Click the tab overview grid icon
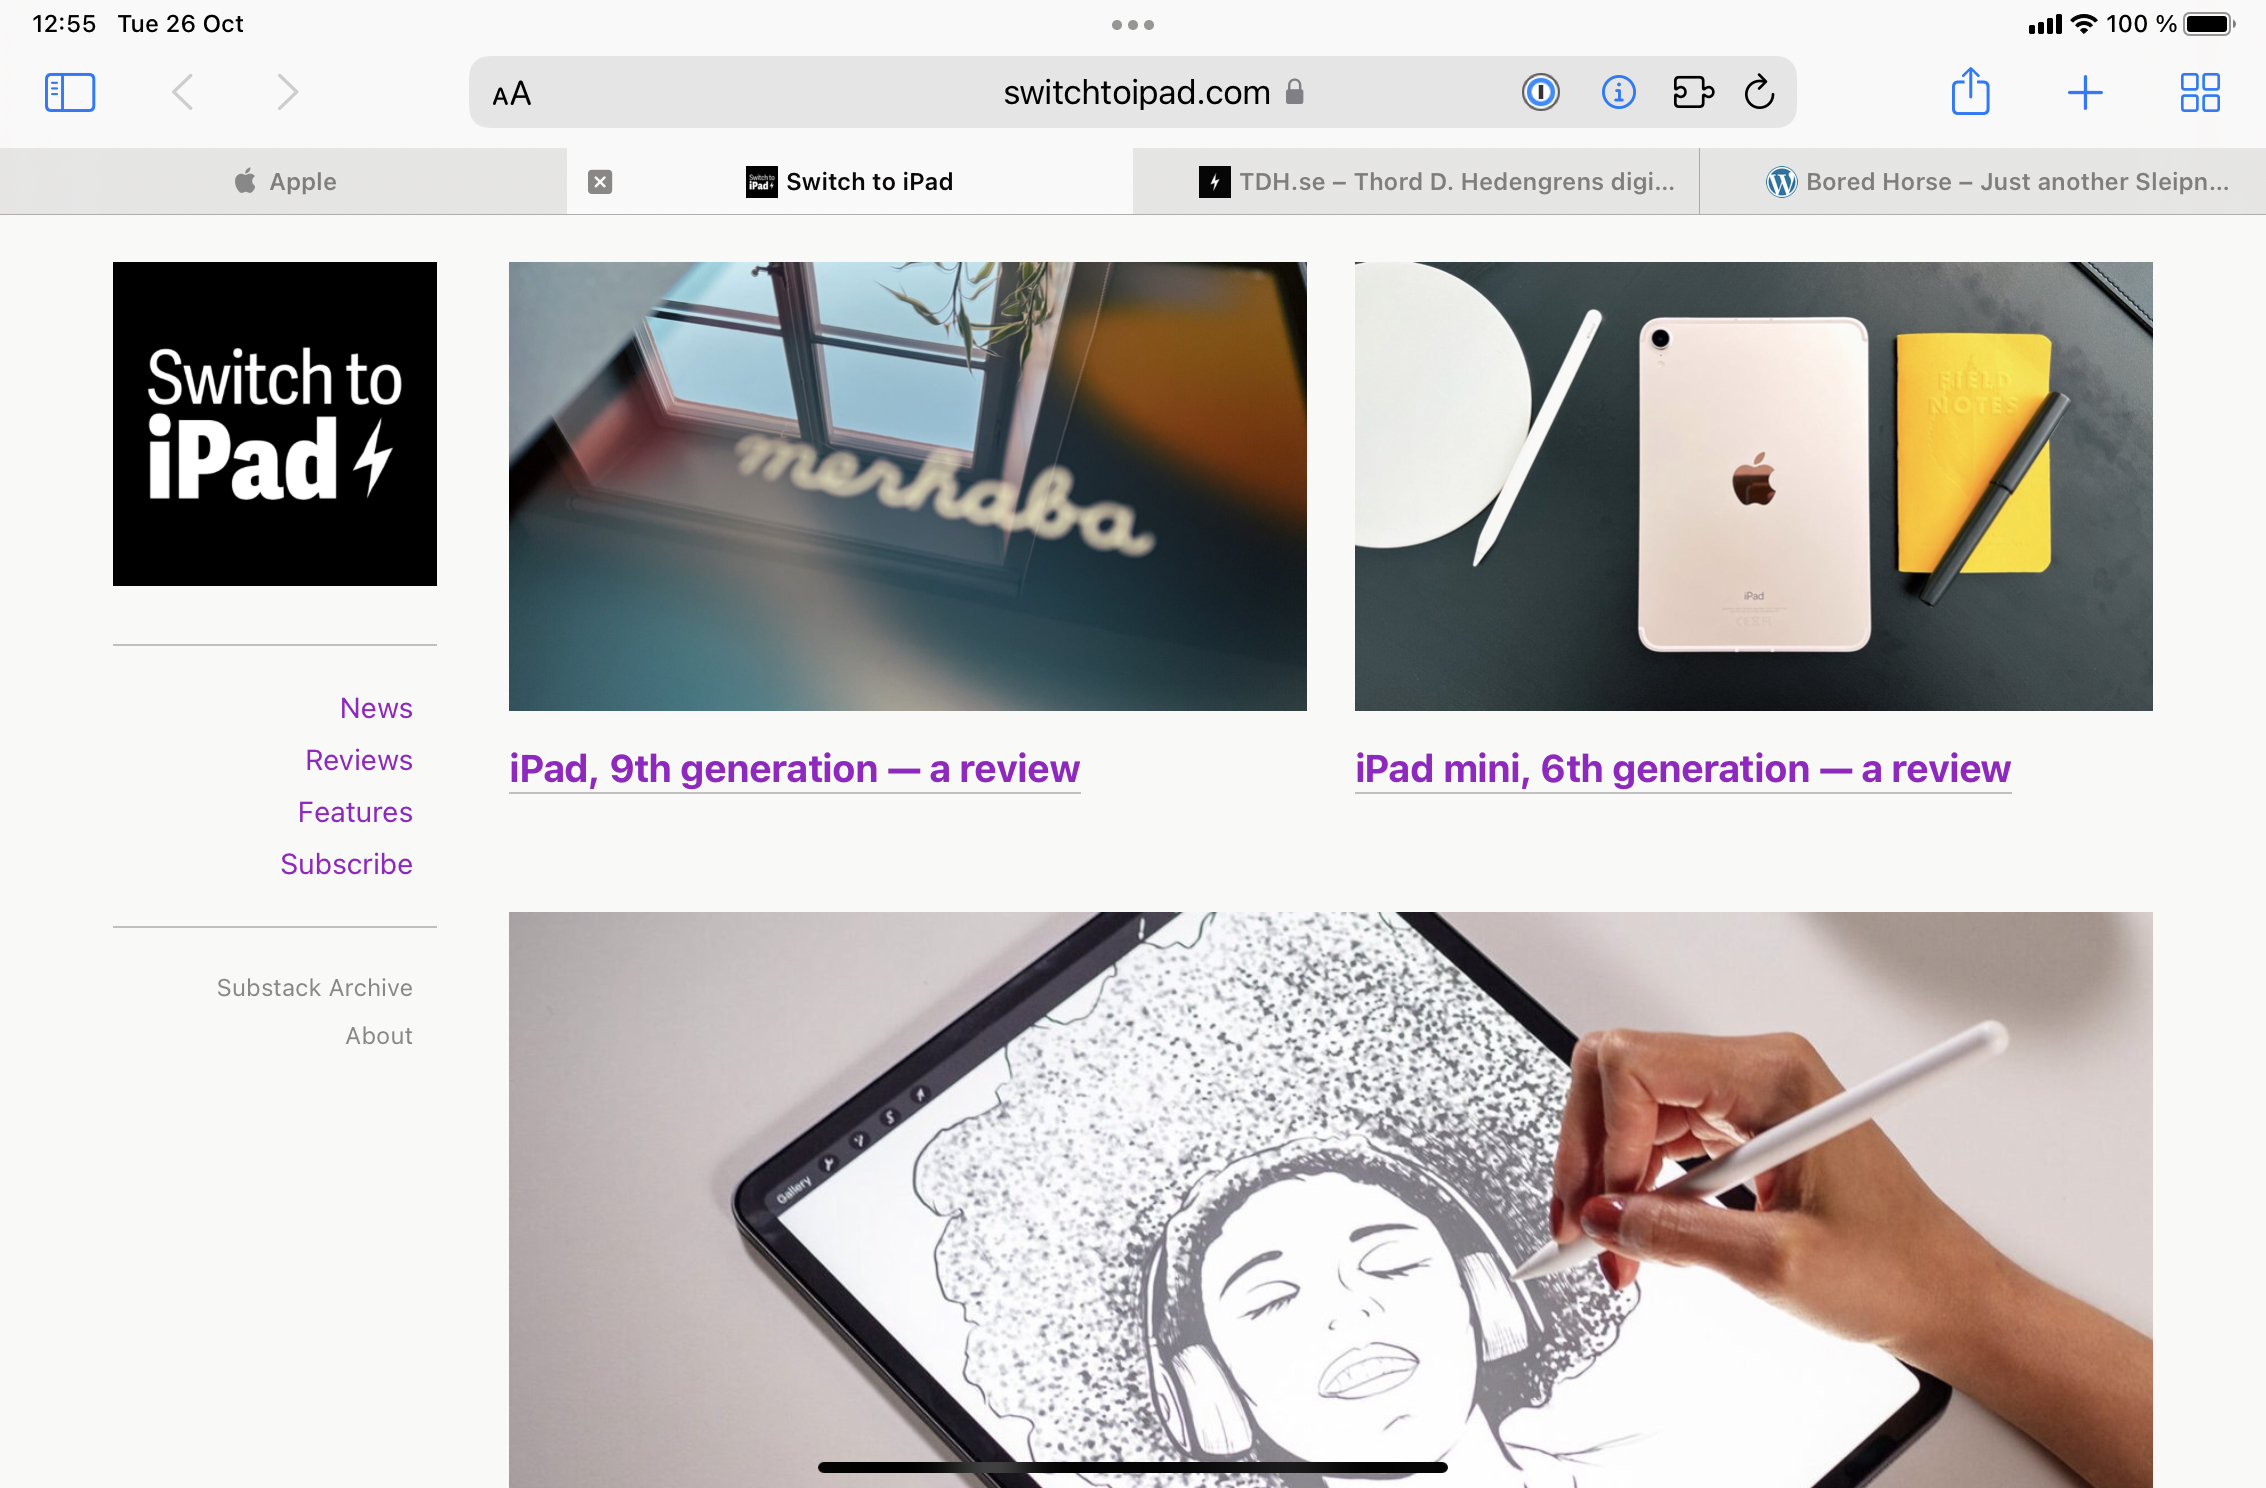 coord(2200,91)
